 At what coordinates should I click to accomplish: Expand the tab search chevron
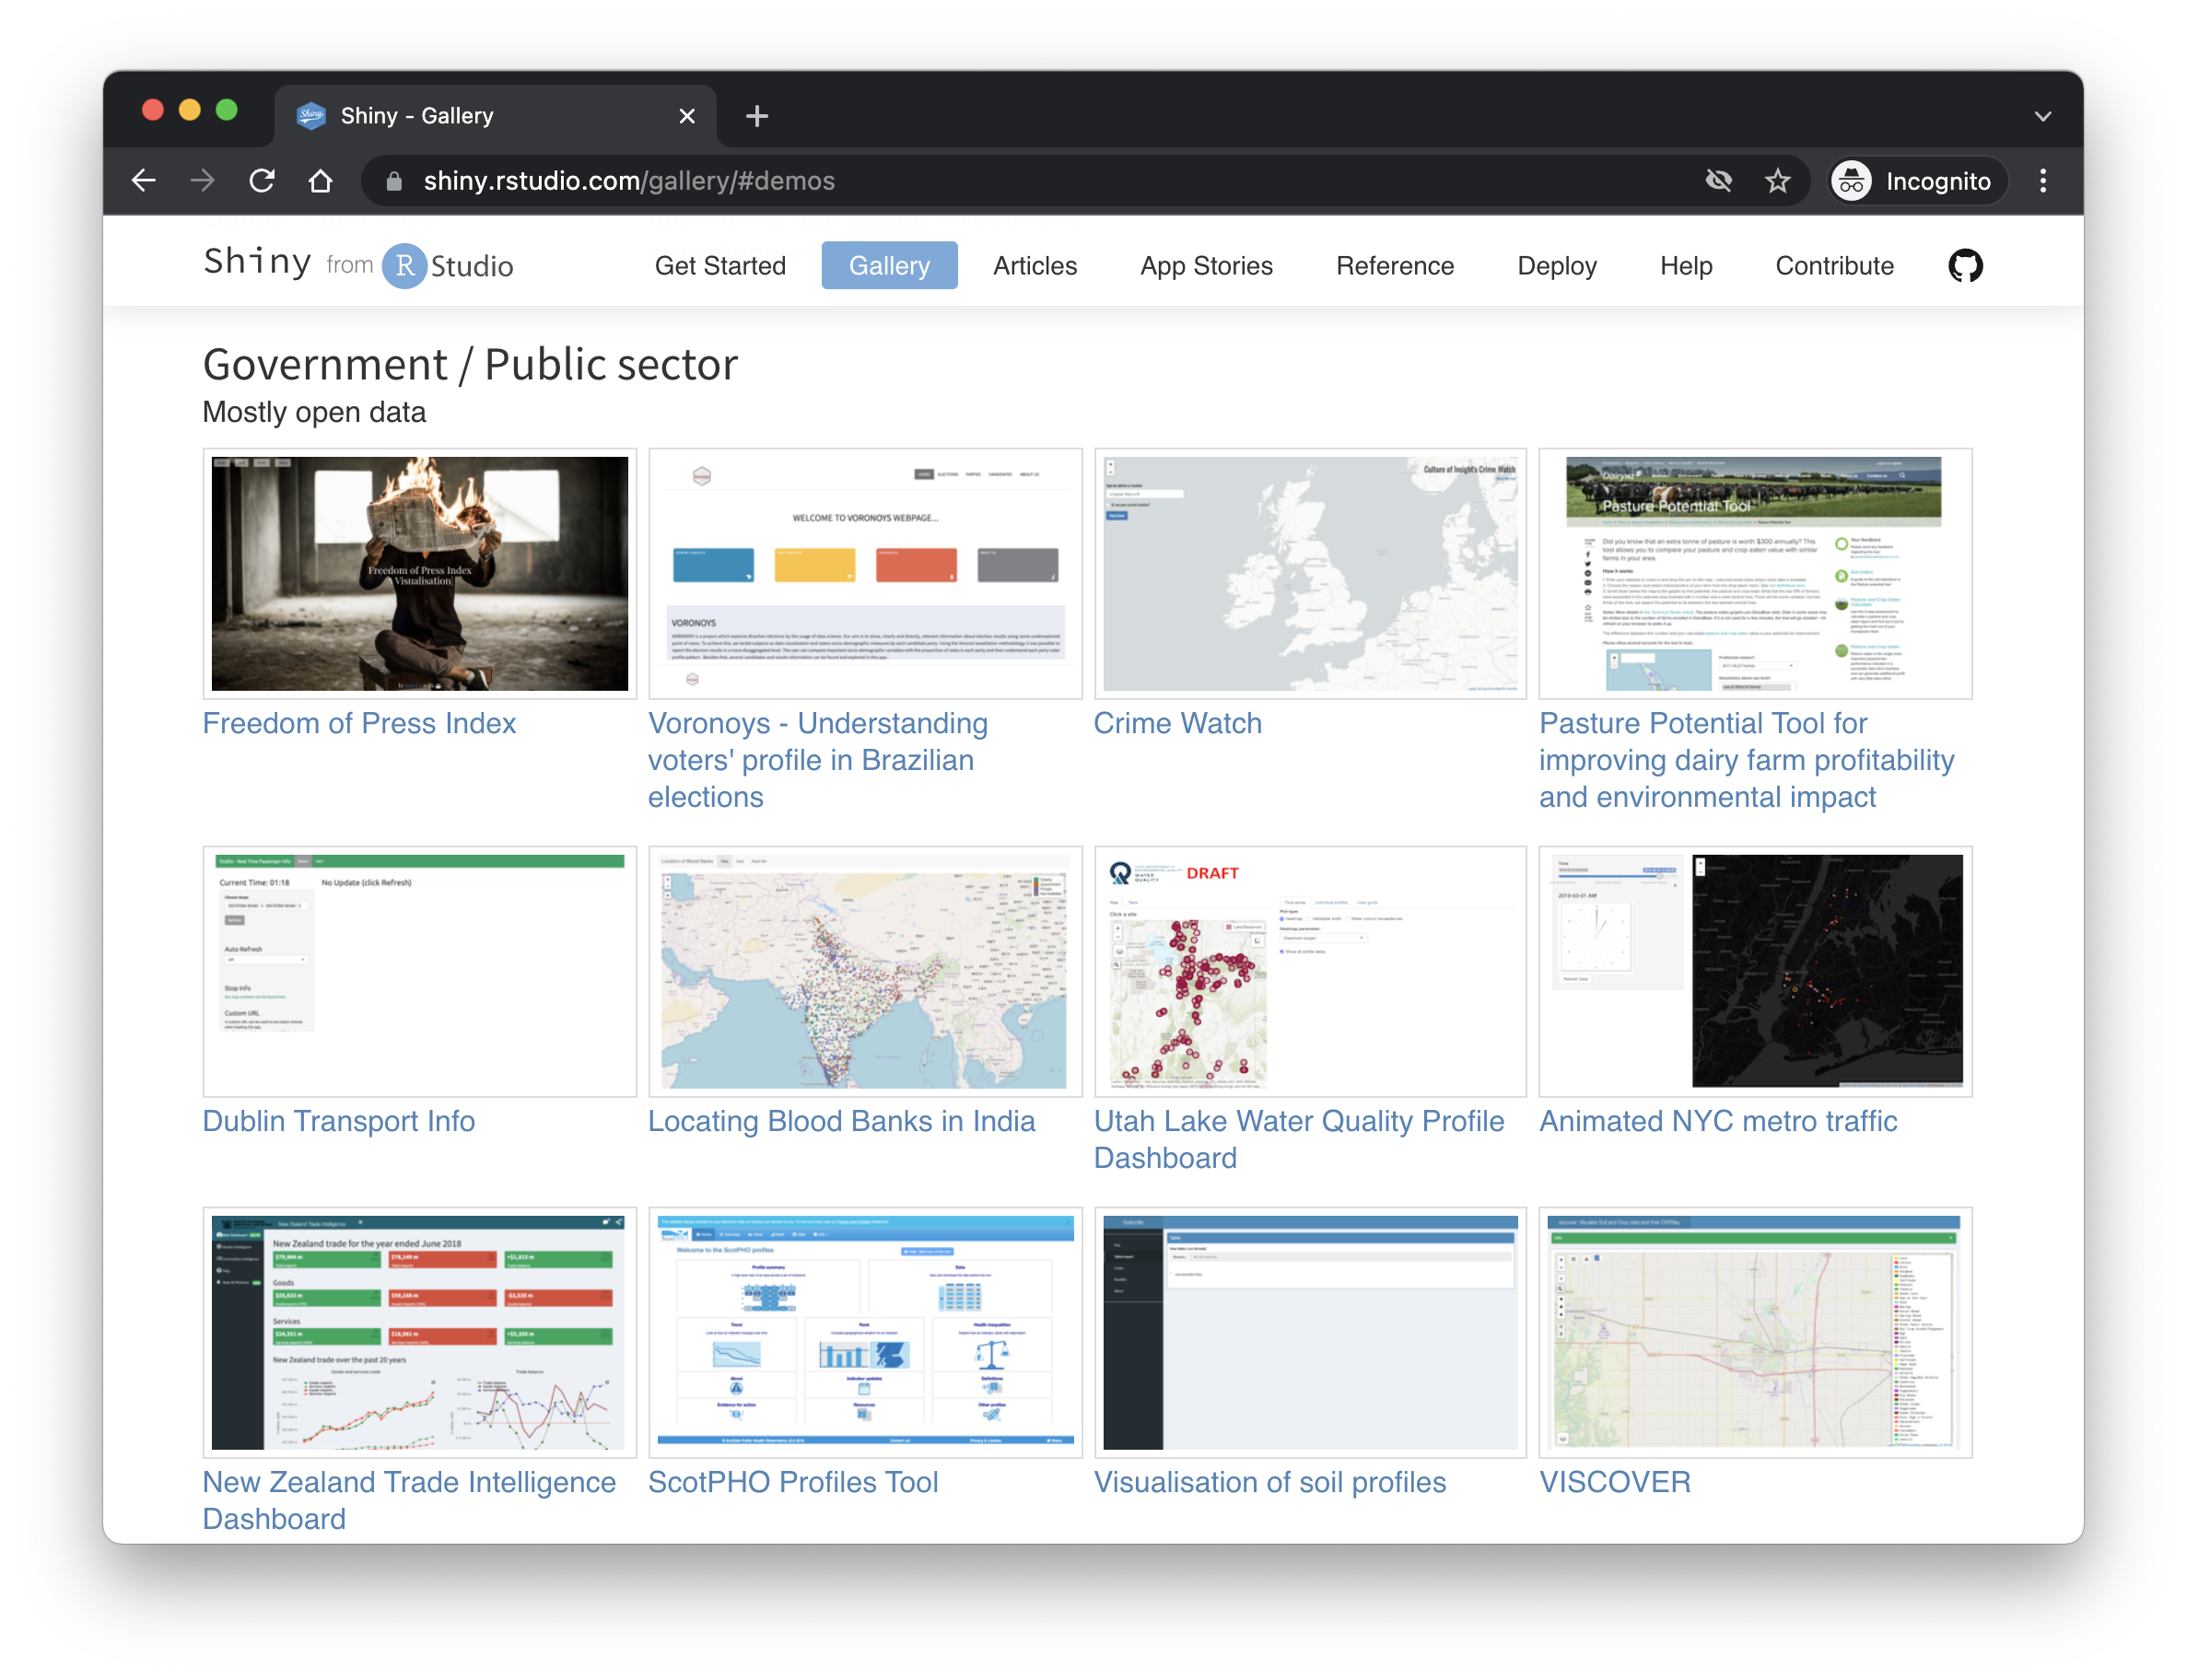[2042, 116]
